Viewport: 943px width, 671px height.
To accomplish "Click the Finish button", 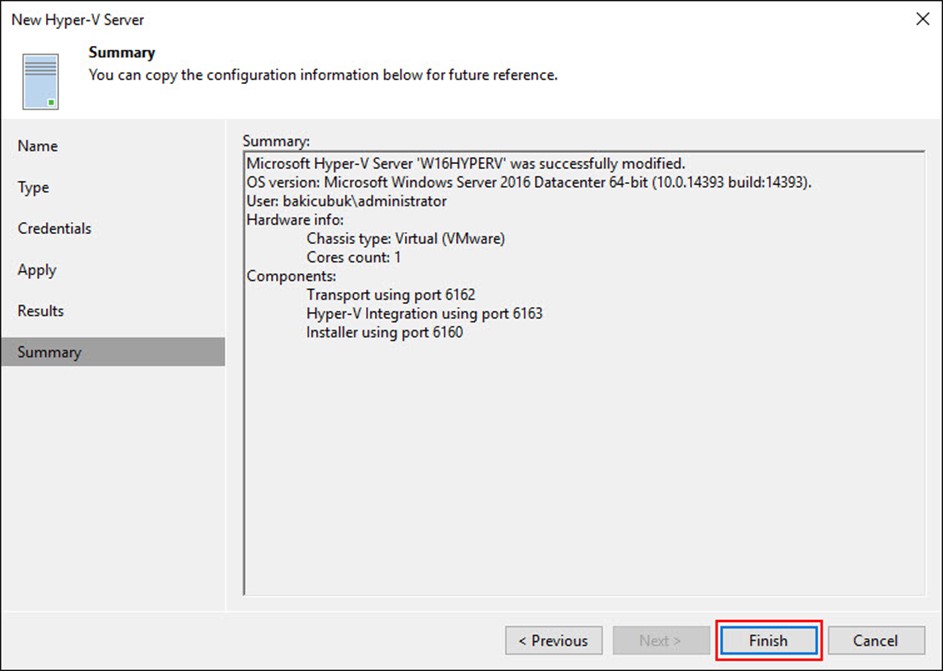I will tap(769, 640).
